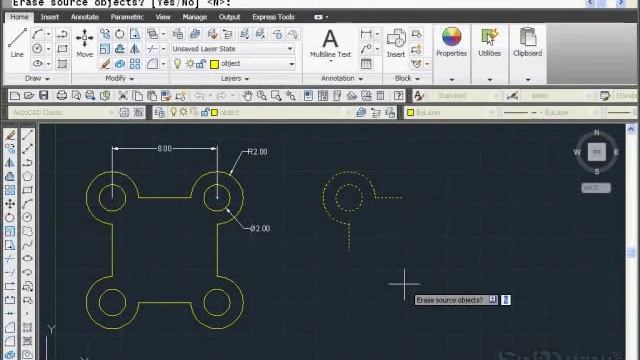The width and height of the screenshot is (640, 360).
Task: Open the Express Tools ribbon tab
Action: pos(273,17)
